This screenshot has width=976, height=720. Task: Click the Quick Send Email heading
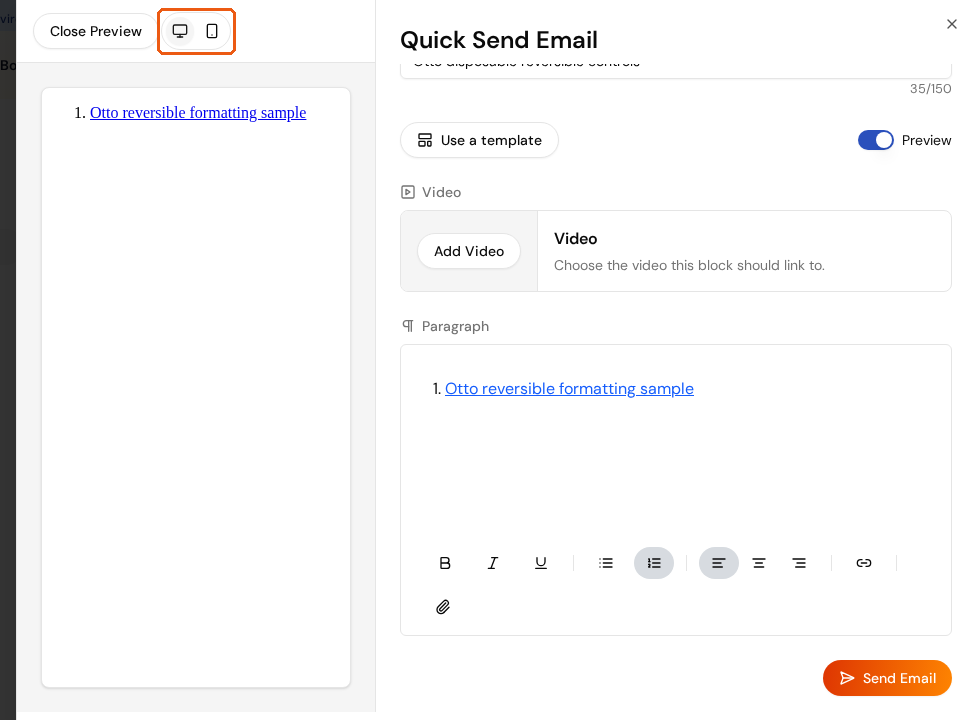499,40
